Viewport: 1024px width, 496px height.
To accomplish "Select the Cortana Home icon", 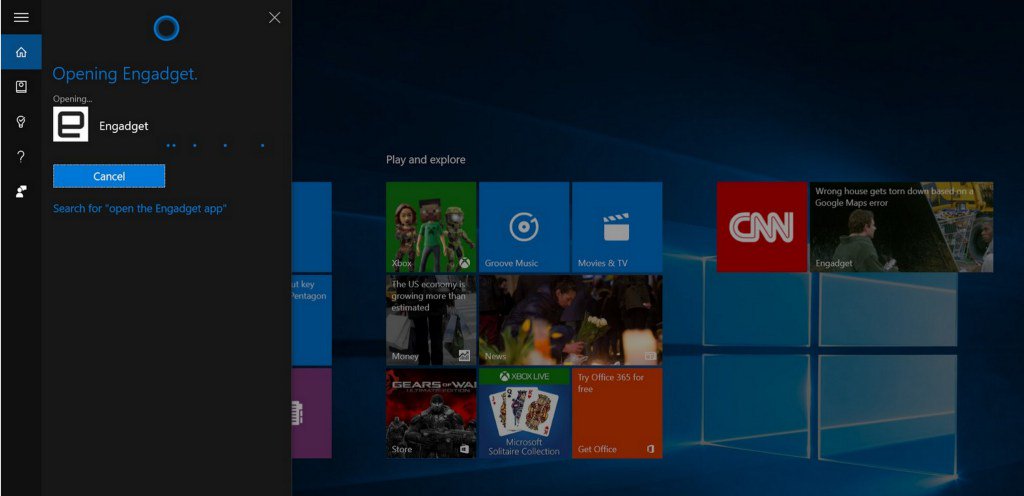I will pos(21,52).
